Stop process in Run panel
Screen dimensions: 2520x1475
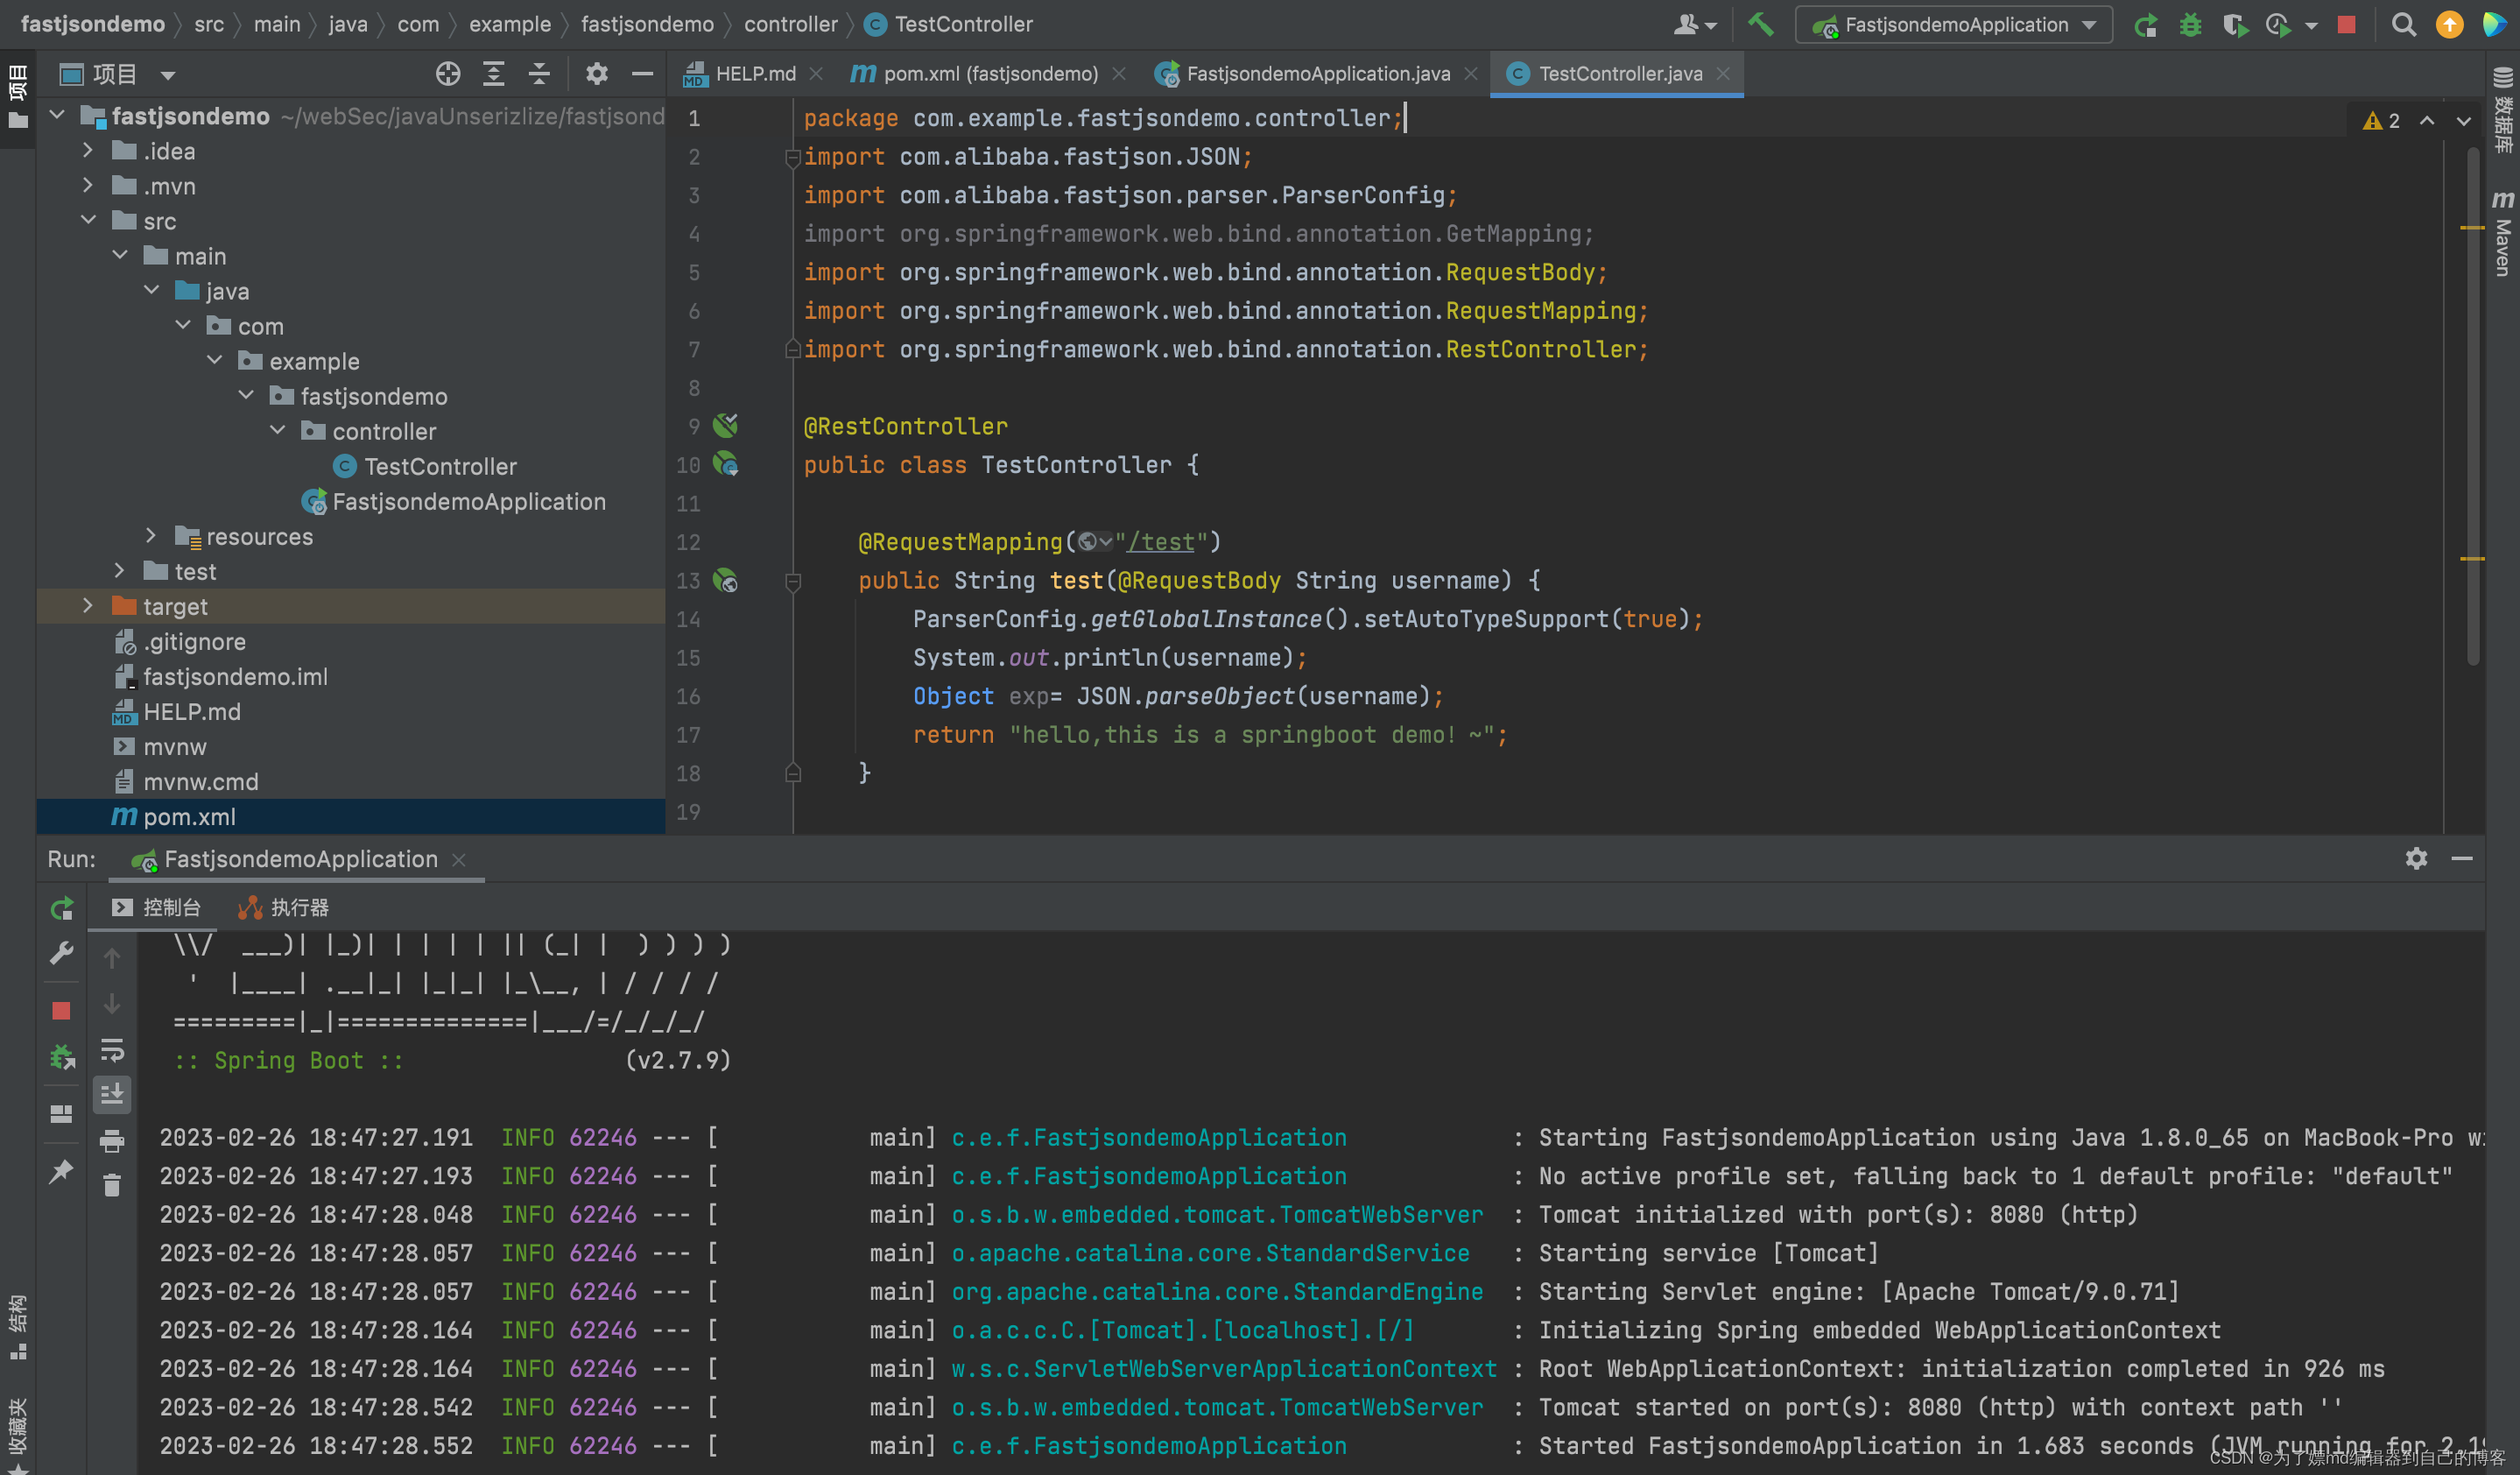[x=61, y=1011]
